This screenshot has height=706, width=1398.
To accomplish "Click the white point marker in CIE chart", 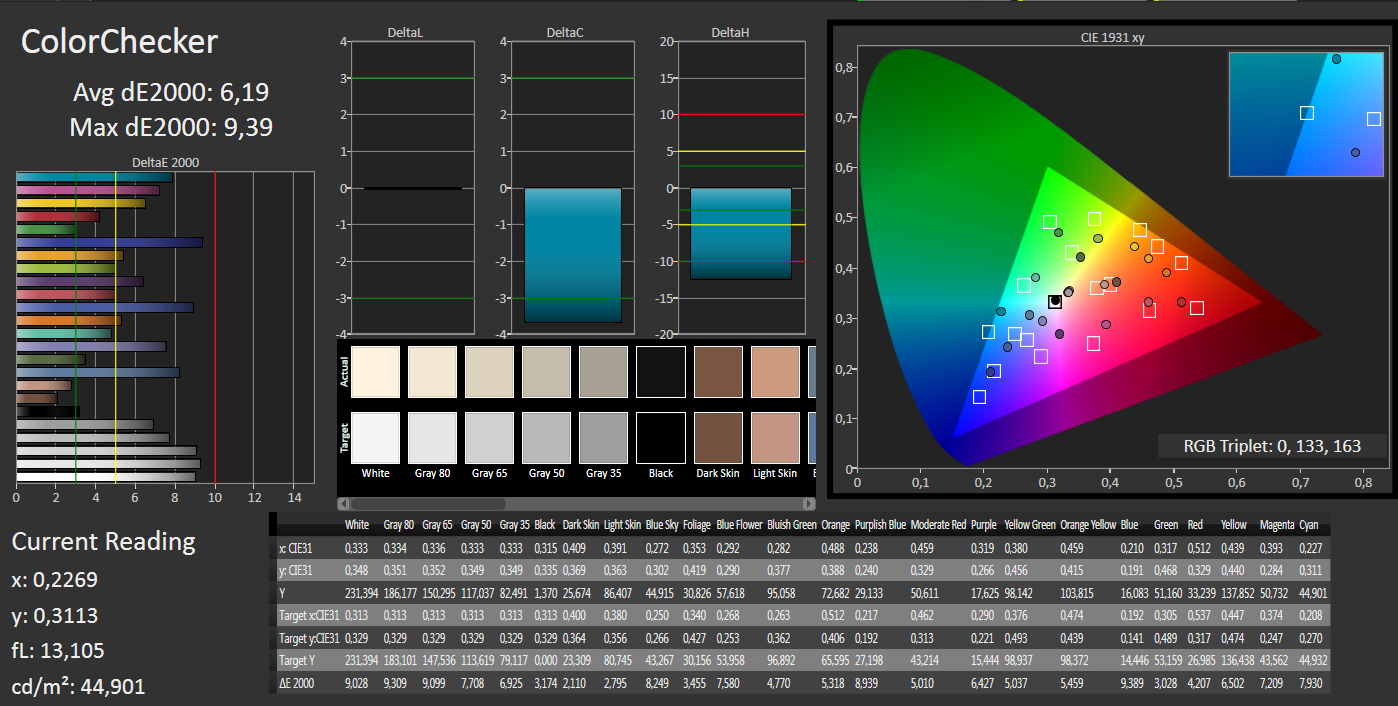I will pos(1055,301).
